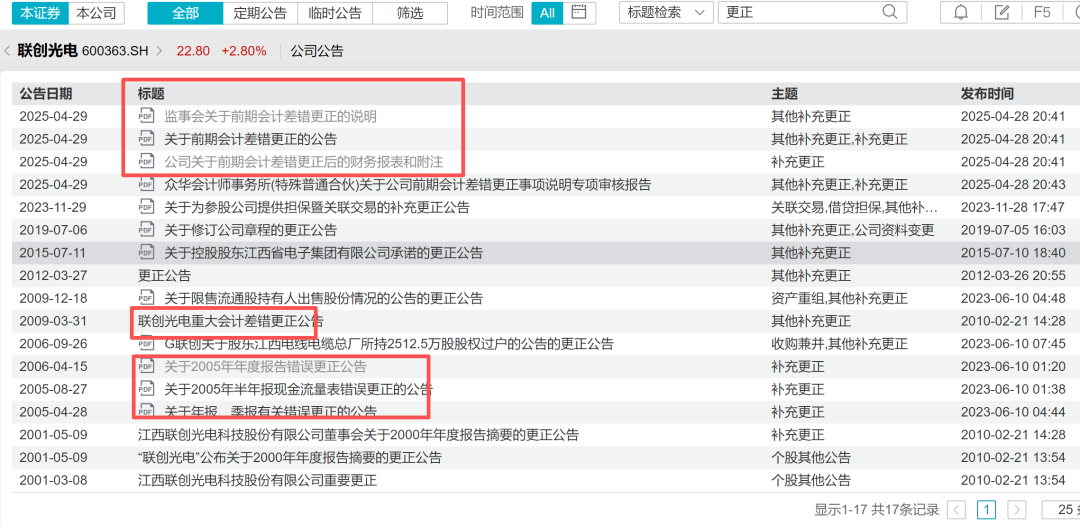Open the 25 per page dropdown
The width and height of the screenshot is (1080, 525).
pyautogui.click(x=1061, y=510)
